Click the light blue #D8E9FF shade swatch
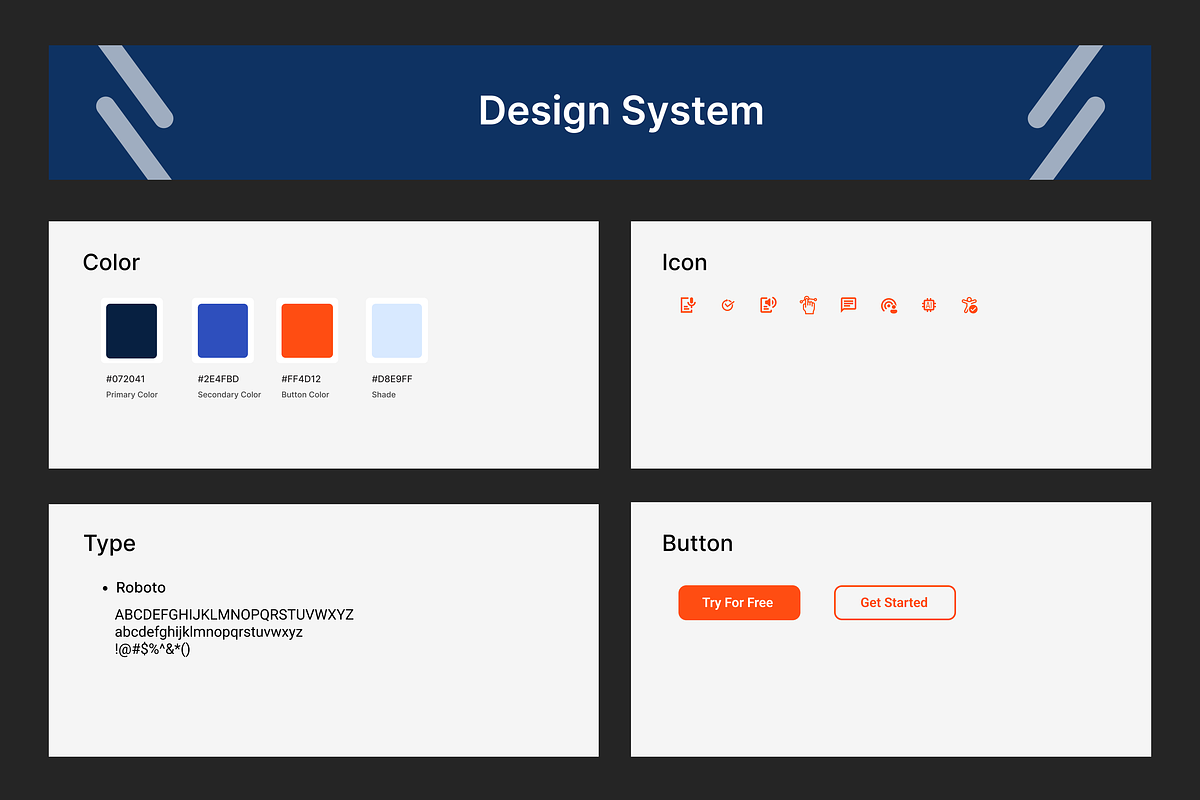The image size is (1200, 800). pyautogui.click(x=397, y=331)
